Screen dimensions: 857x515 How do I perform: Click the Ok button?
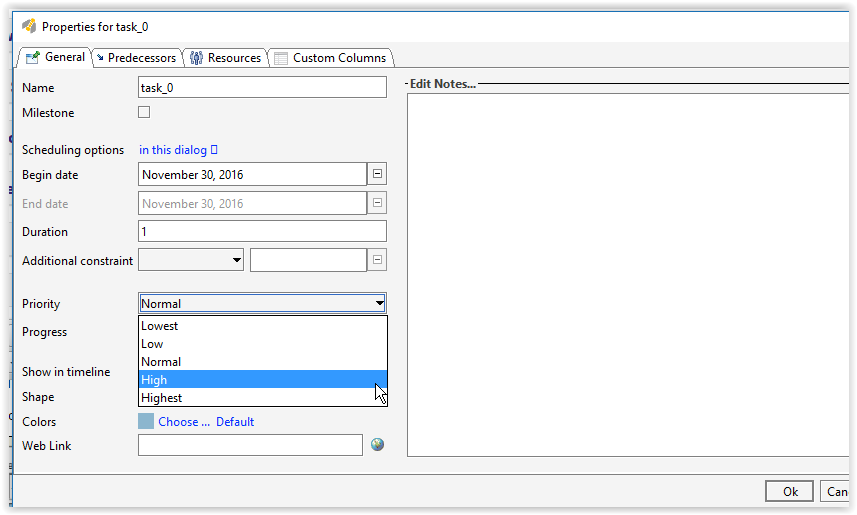pyautogui.click(x=789, y=491)
